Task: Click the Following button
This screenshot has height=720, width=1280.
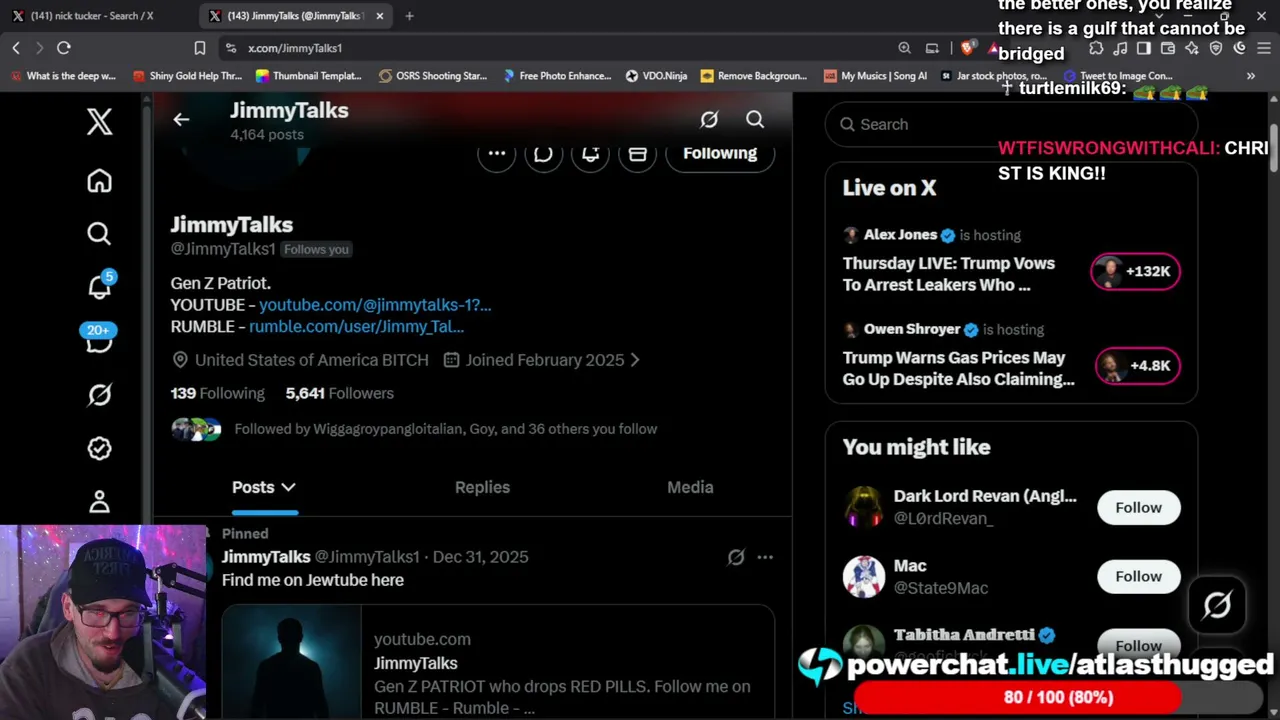Action: (x=720, y=153)
